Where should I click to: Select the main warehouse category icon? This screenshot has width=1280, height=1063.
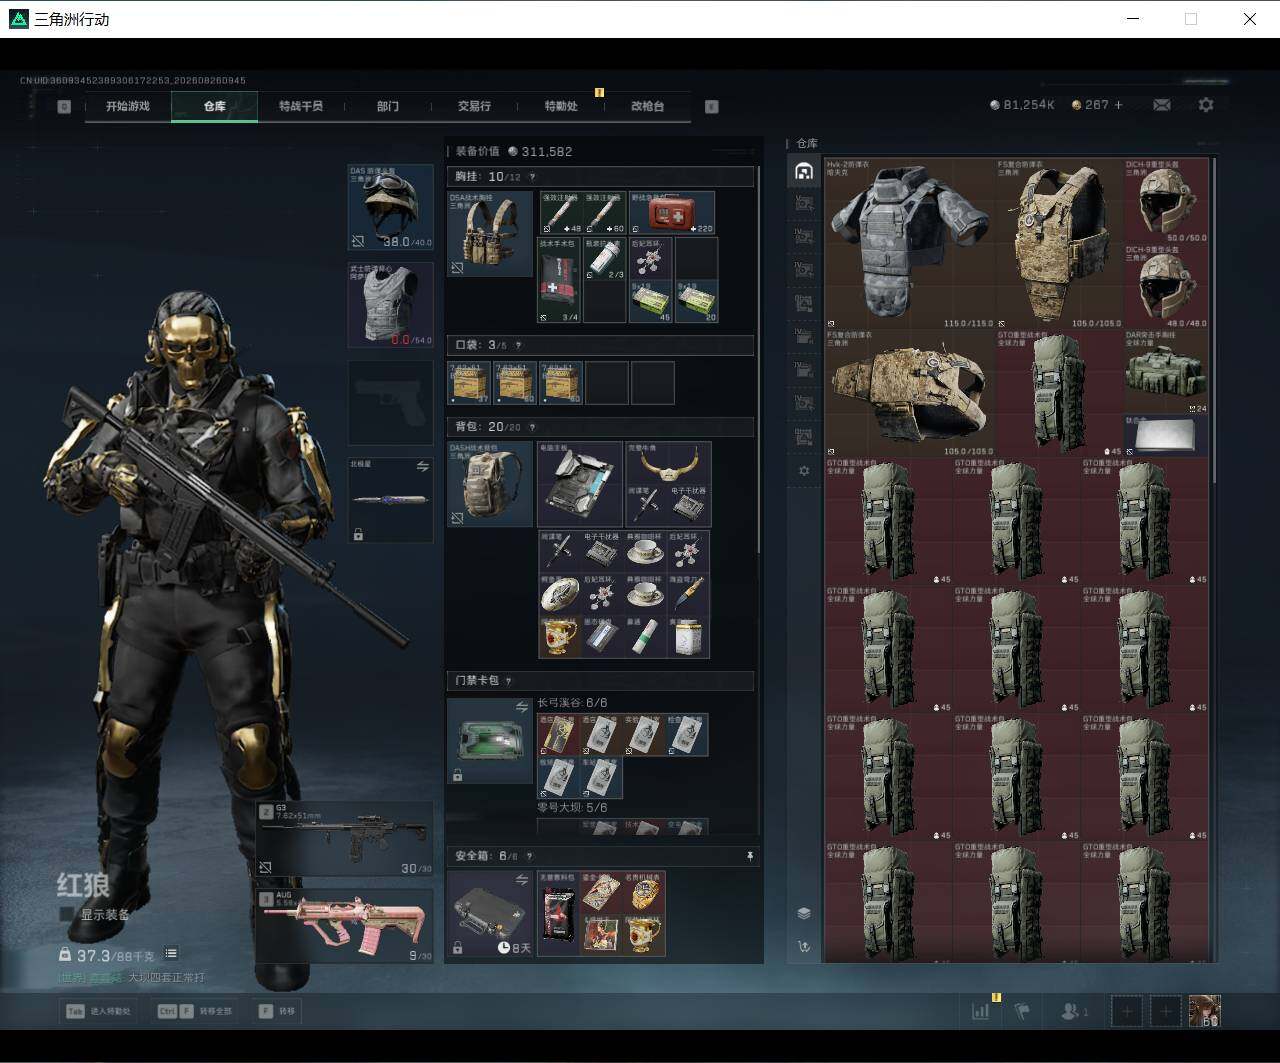803,171
